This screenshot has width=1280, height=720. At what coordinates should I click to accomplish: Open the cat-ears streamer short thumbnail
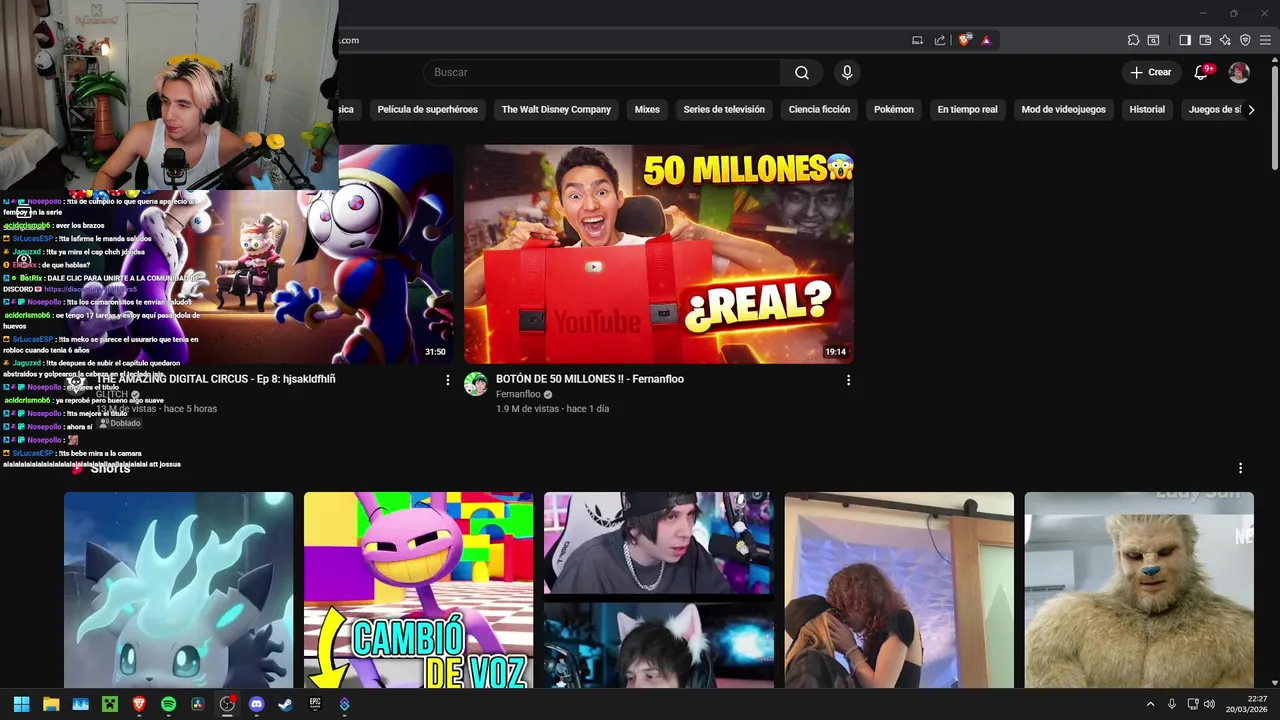[658, 590]
